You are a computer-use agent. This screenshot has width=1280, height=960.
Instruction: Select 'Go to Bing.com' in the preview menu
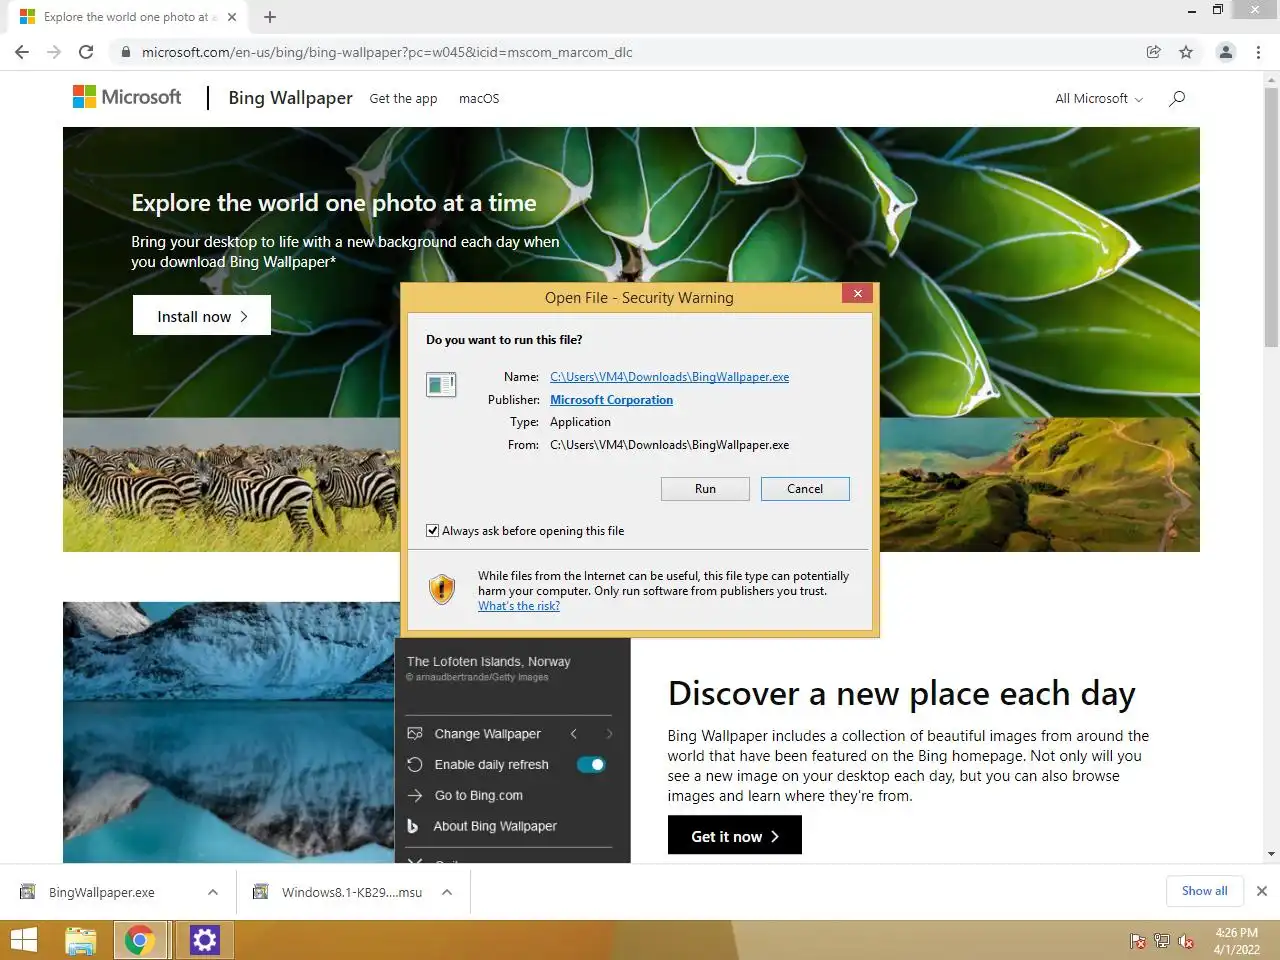pyautogui.click(x=478, y=795)
